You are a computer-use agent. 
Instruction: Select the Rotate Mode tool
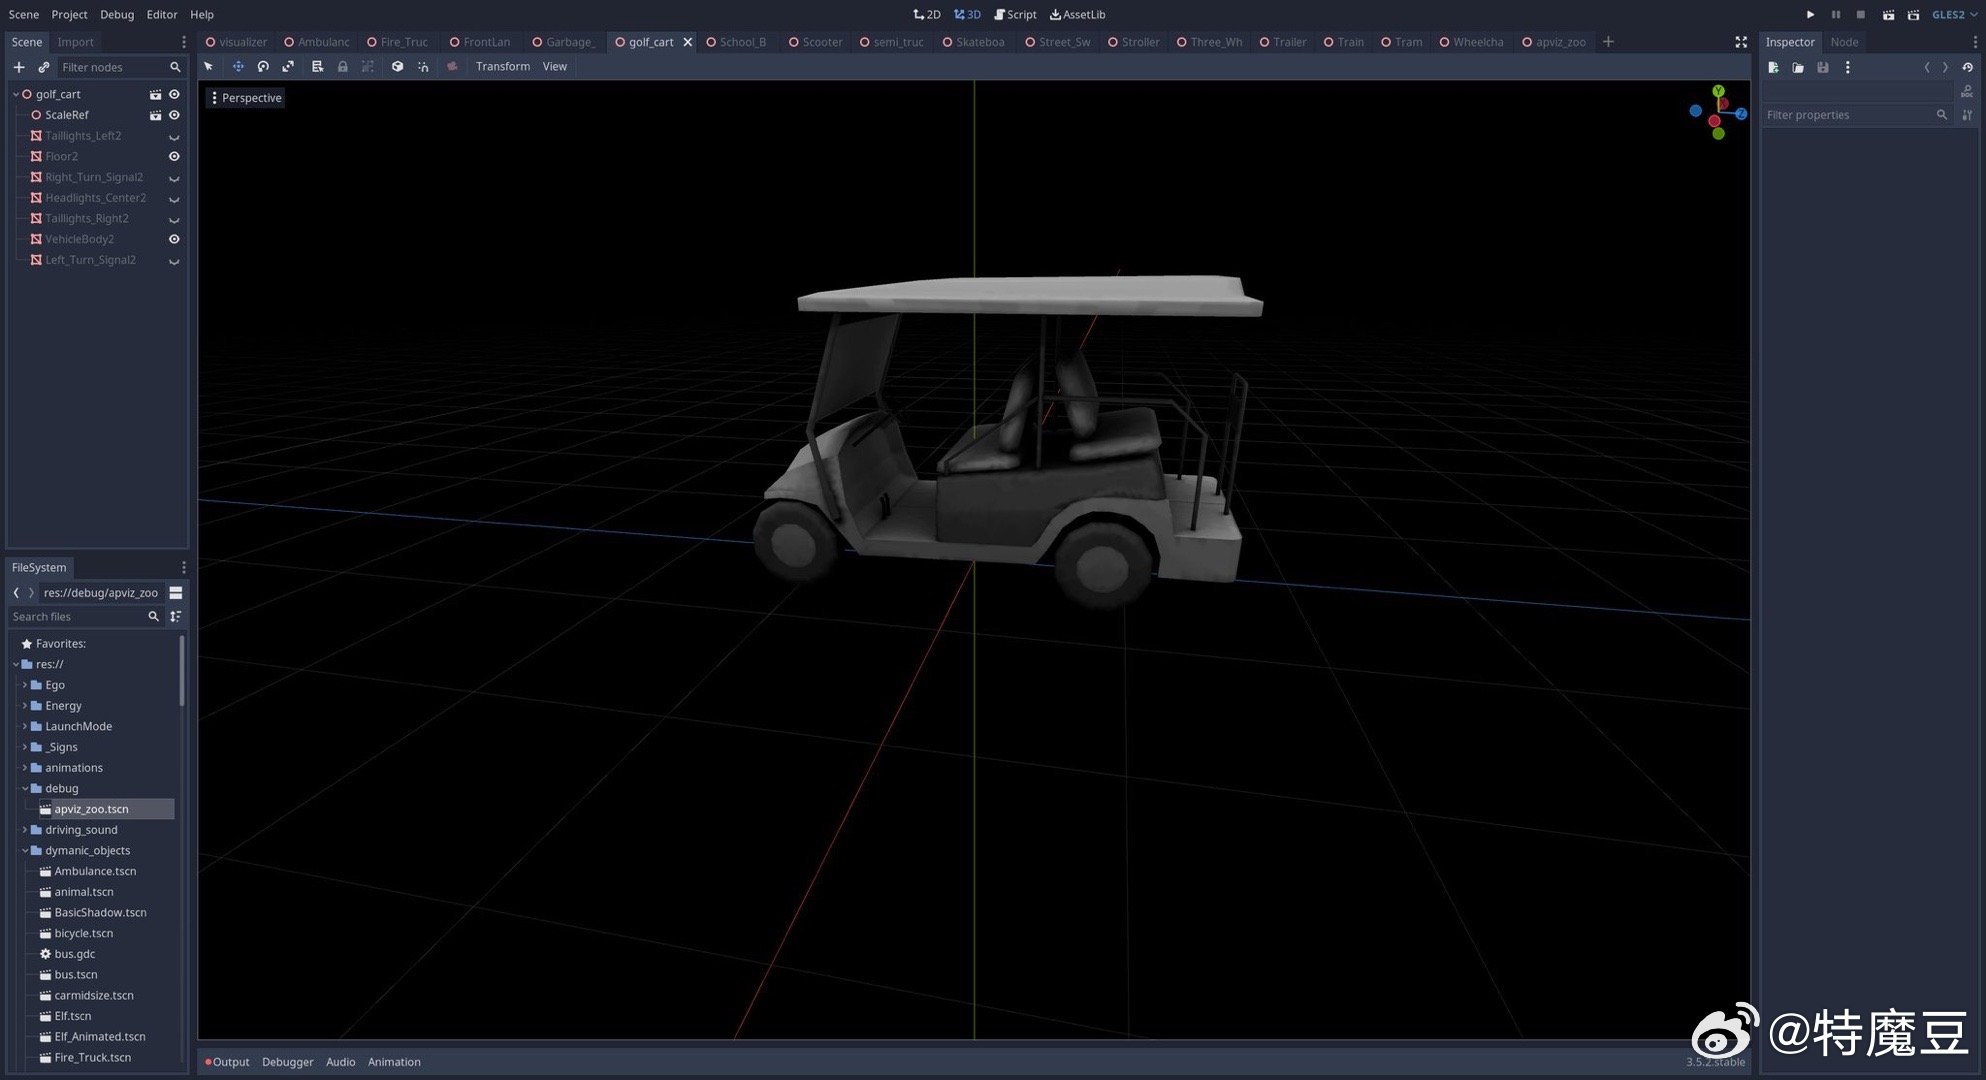[x=263, y=67]
